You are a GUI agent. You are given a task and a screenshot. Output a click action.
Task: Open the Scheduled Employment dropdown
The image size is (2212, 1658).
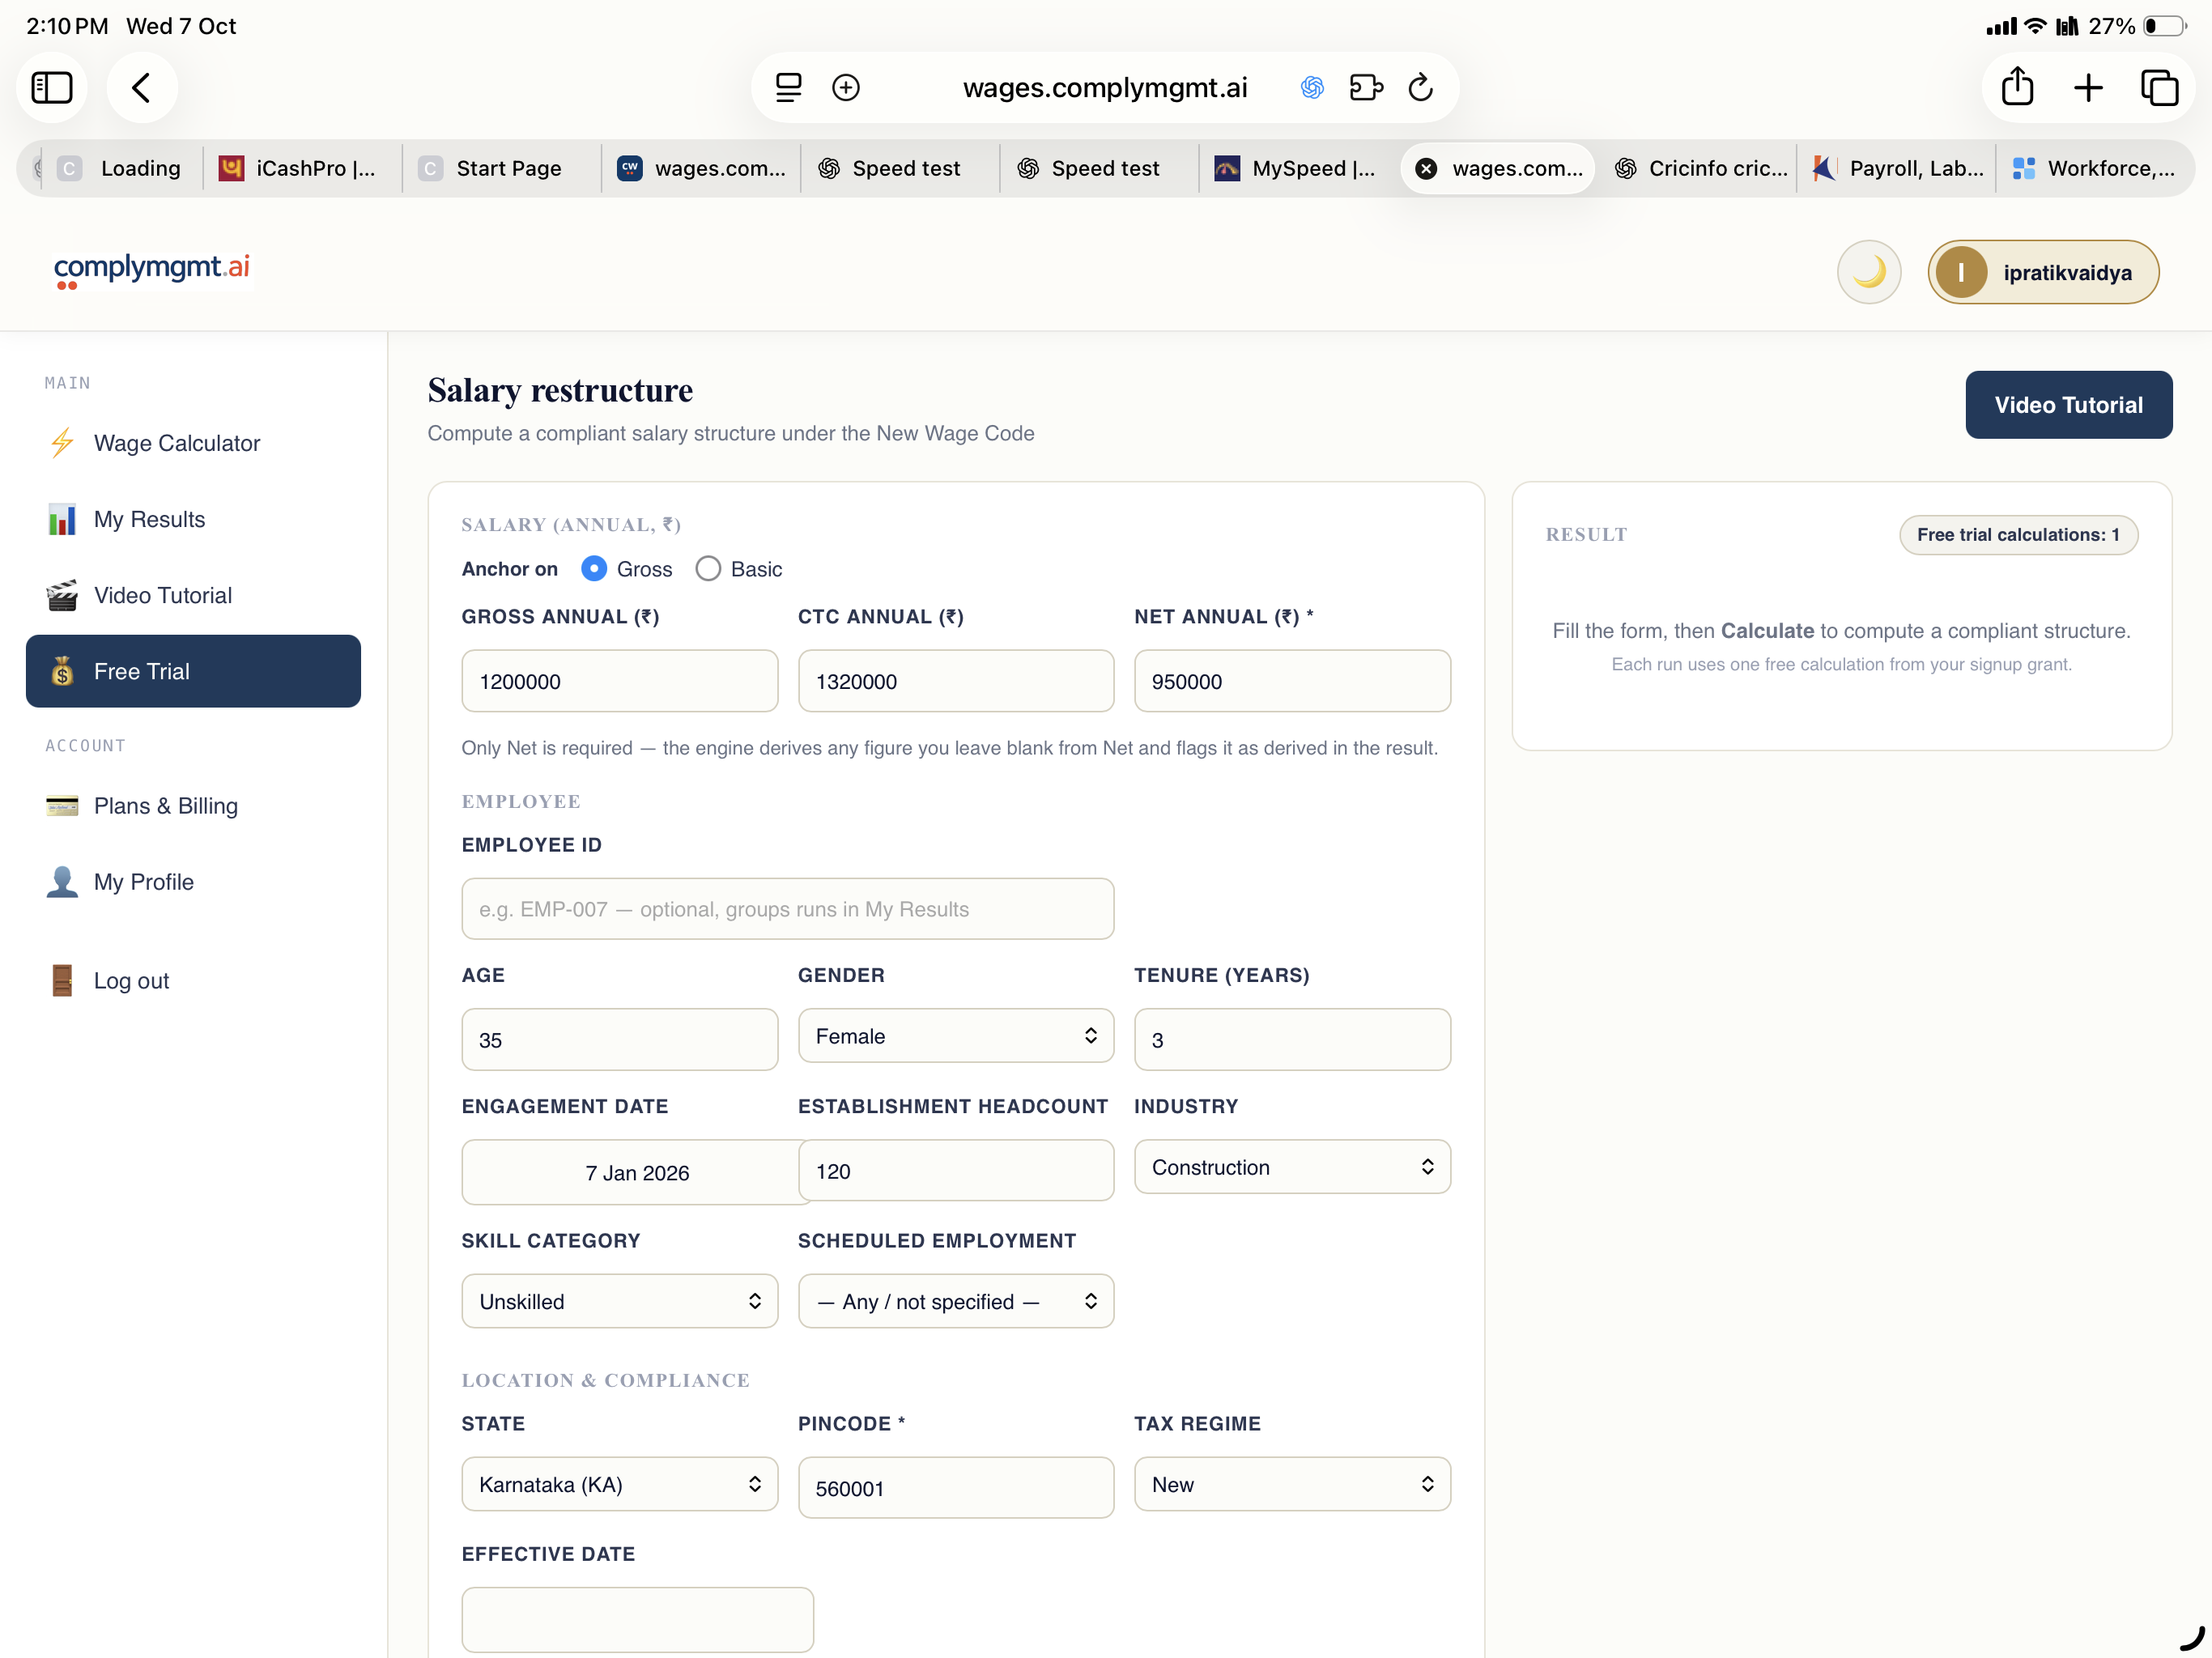point(955,1301)
